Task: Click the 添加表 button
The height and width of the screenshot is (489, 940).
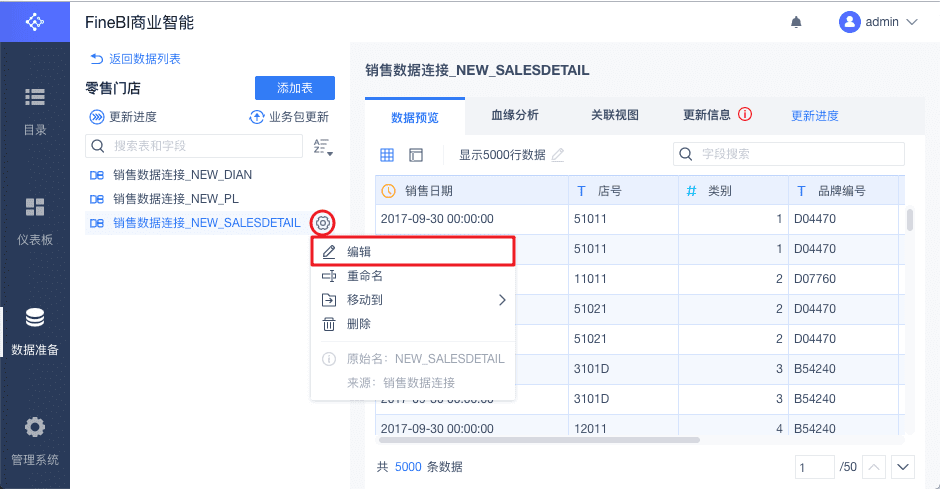Action: (x=295, y=88)
